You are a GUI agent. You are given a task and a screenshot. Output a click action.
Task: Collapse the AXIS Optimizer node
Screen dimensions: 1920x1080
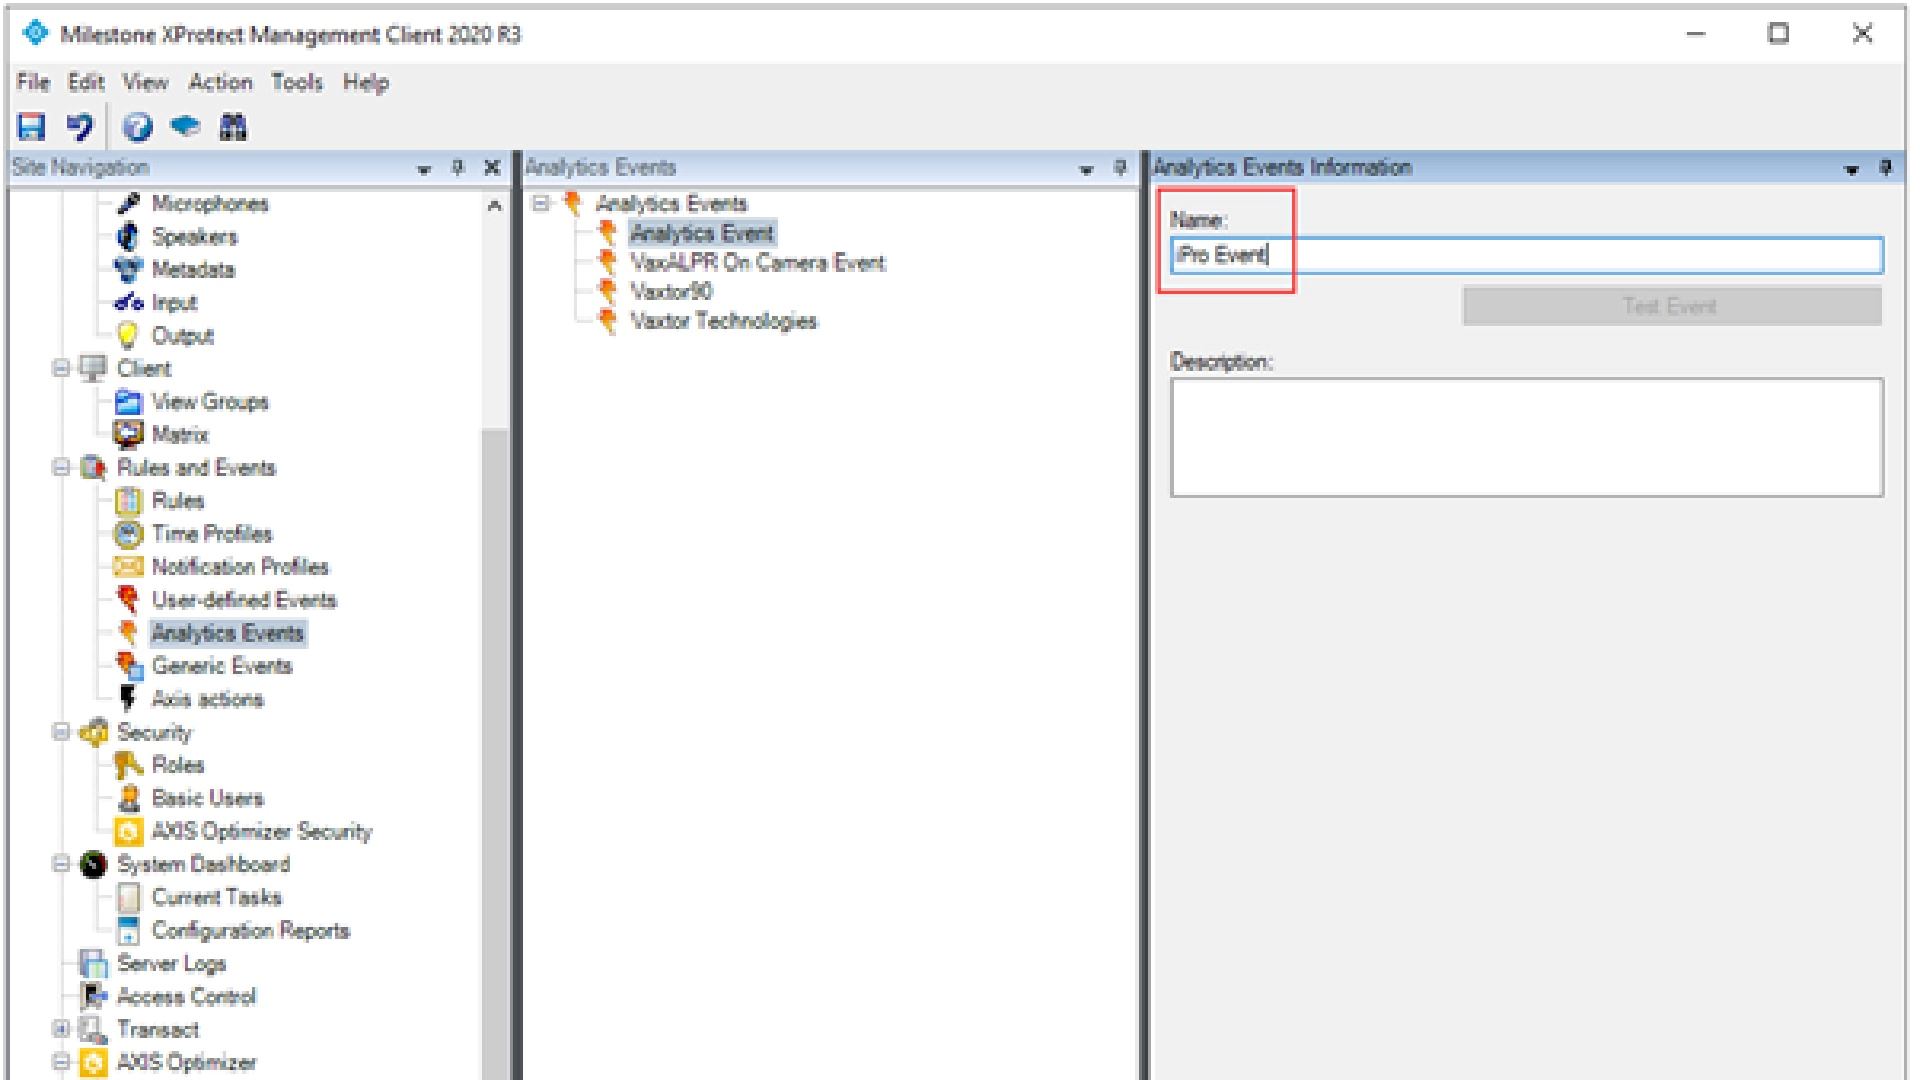click(x=61, y=1061)
